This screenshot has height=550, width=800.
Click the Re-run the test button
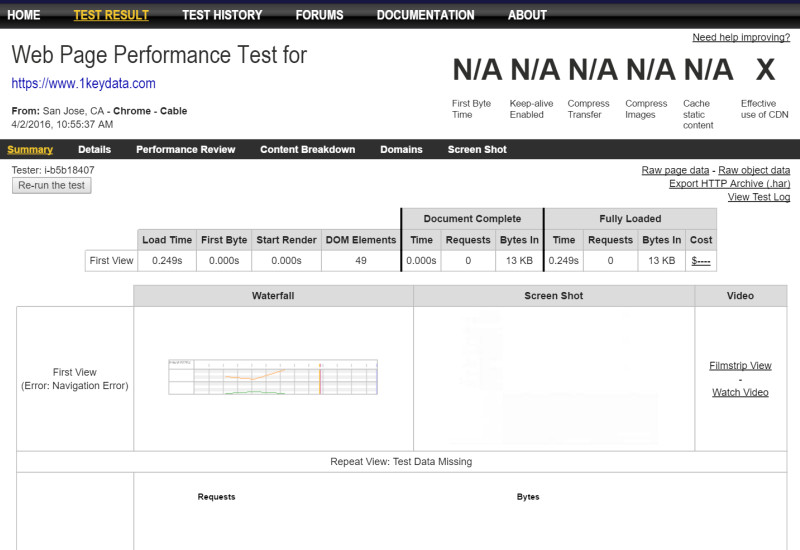52,185
